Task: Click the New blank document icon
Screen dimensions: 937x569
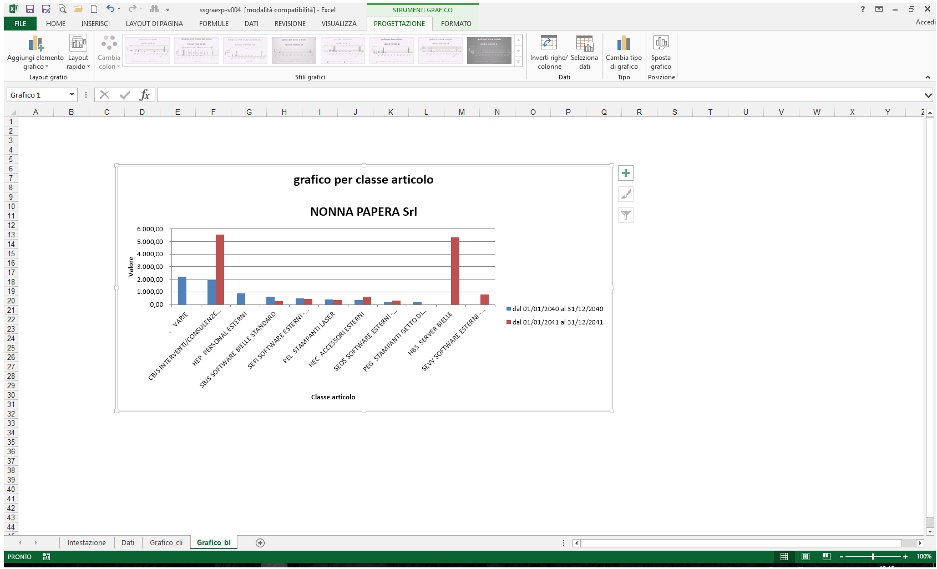Action: point(94,10)
